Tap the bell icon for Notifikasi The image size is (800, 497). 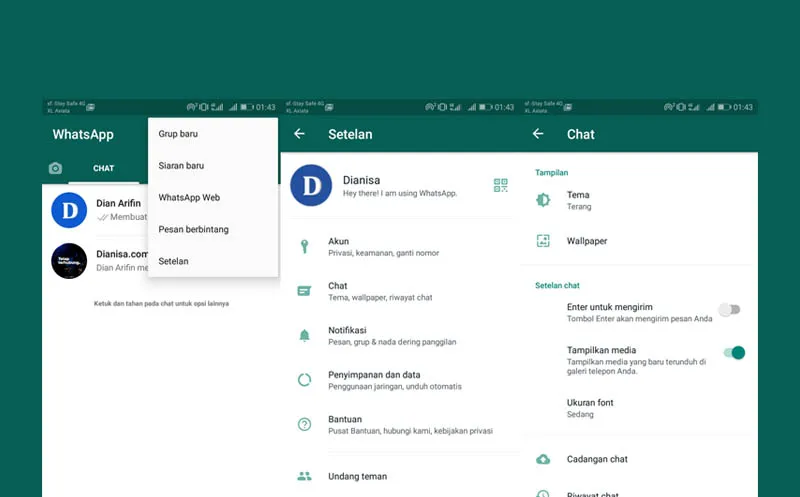(305, 336)
